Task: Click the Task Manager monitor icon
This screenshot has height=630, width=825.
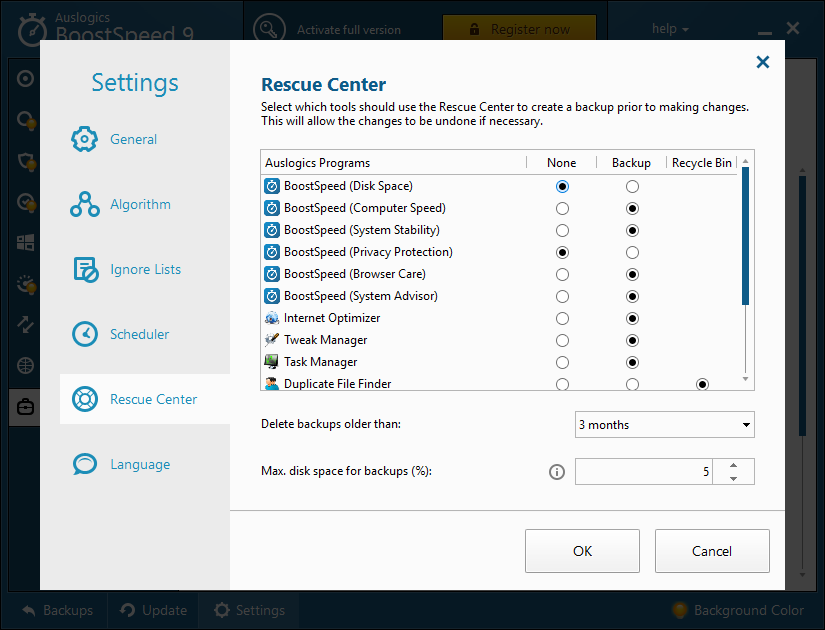Action: pos(271,362)
